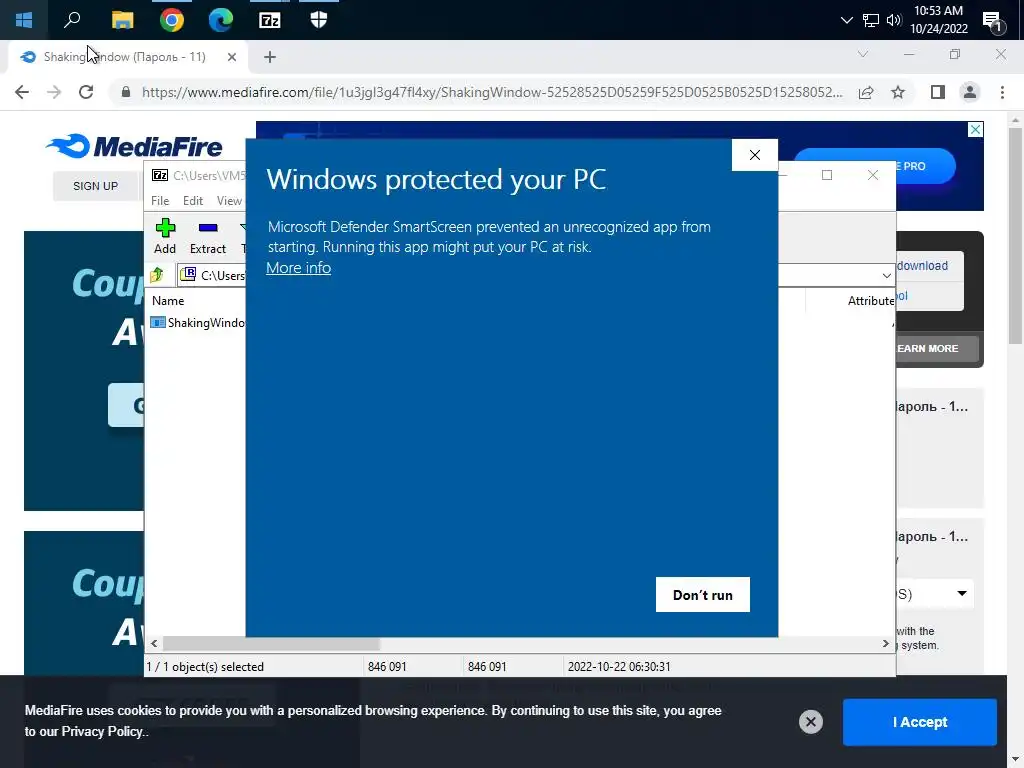Image resolution: width=1024 pixels, height=768 pixels.
Task: Open Windows Security shield in taskbar
Action: coord(319,20)
